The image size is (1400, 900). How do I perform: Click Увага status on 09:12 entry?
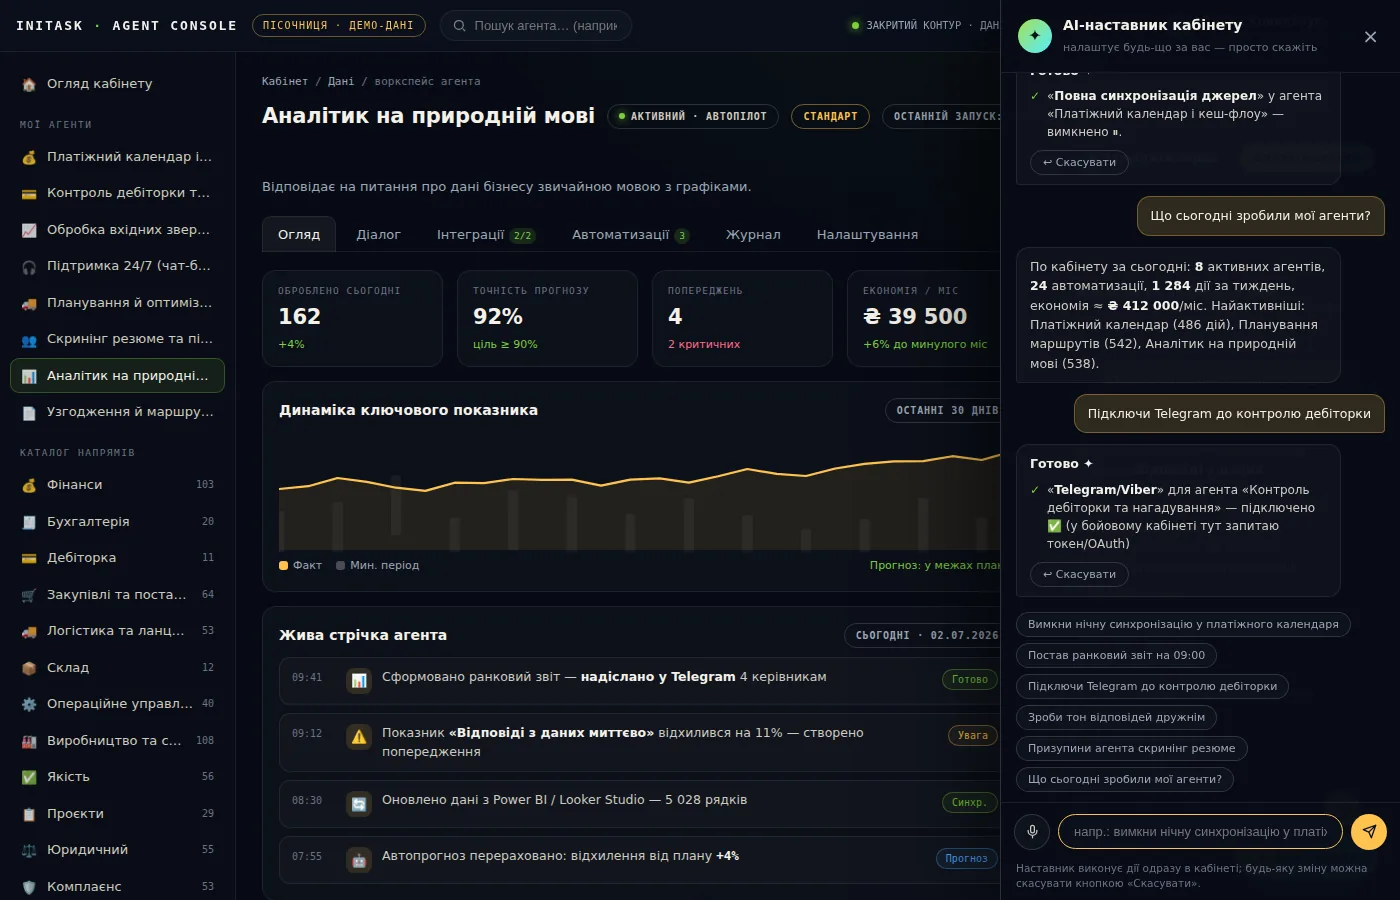(972, 736)
